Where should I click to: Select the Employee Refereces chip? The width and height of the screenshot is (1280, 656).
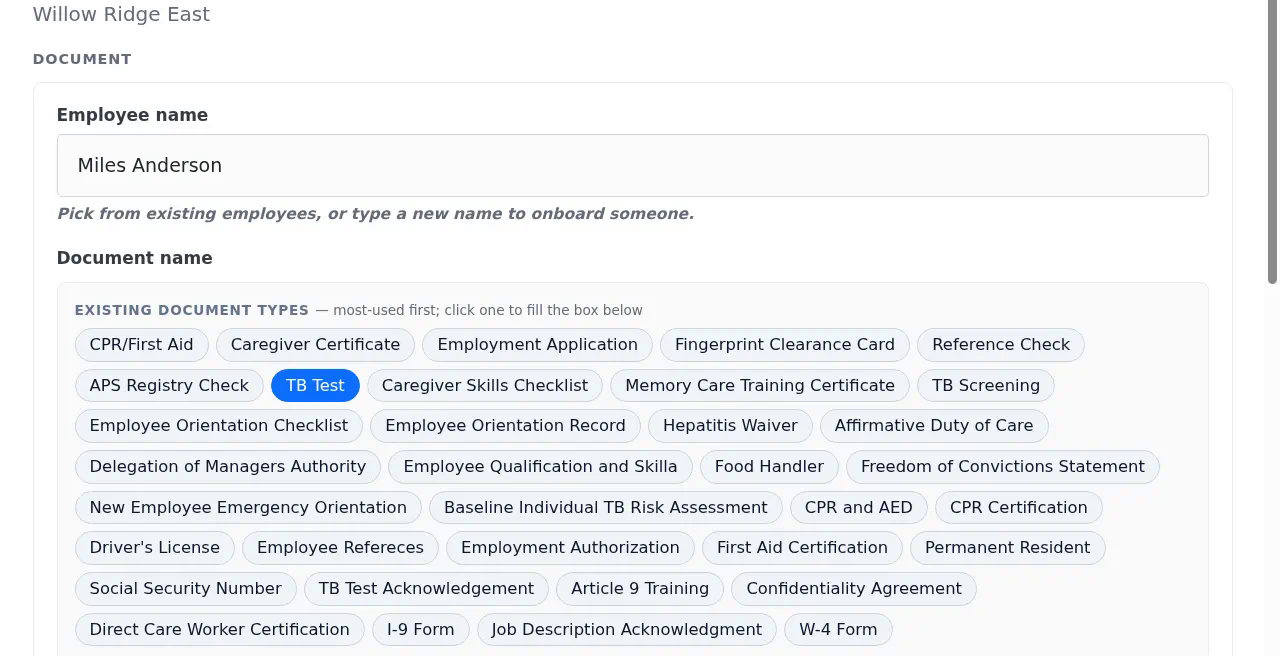[x=340, y=547]
